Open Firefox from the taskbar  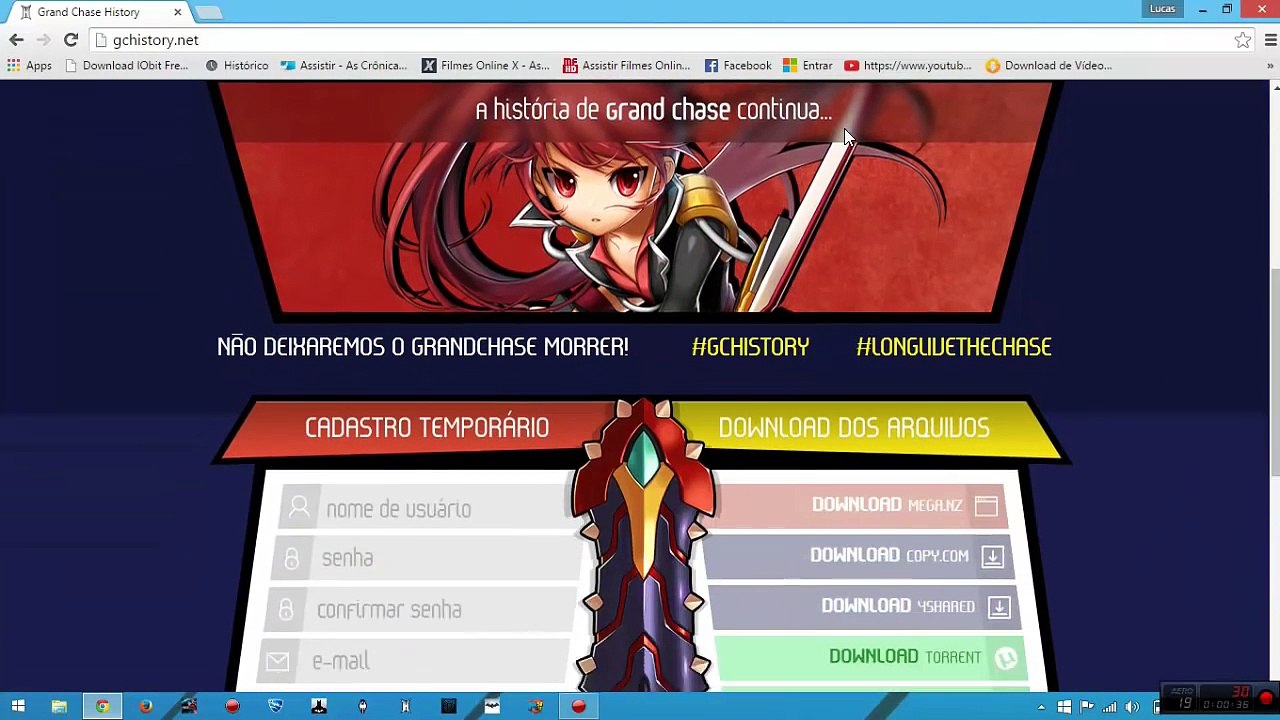click(146, 706)
